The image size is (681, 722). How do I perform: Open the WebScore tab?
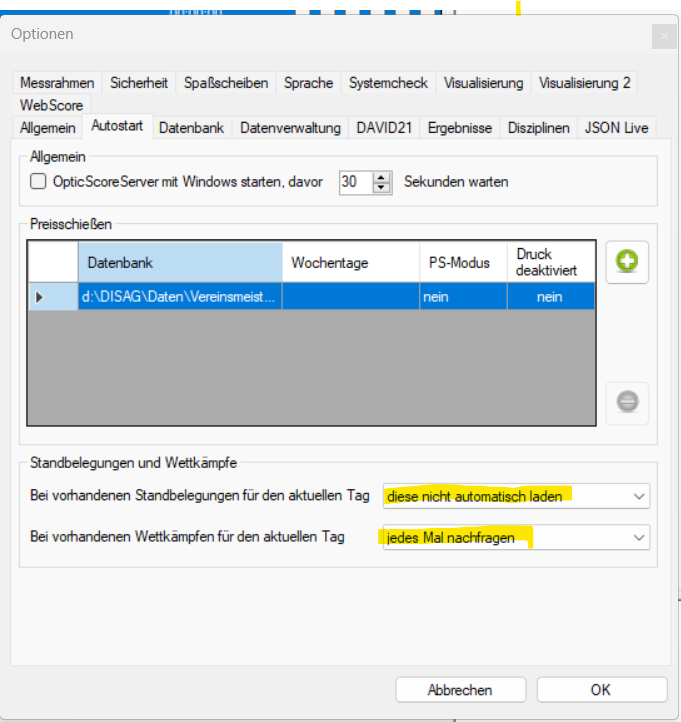[51, 105]
